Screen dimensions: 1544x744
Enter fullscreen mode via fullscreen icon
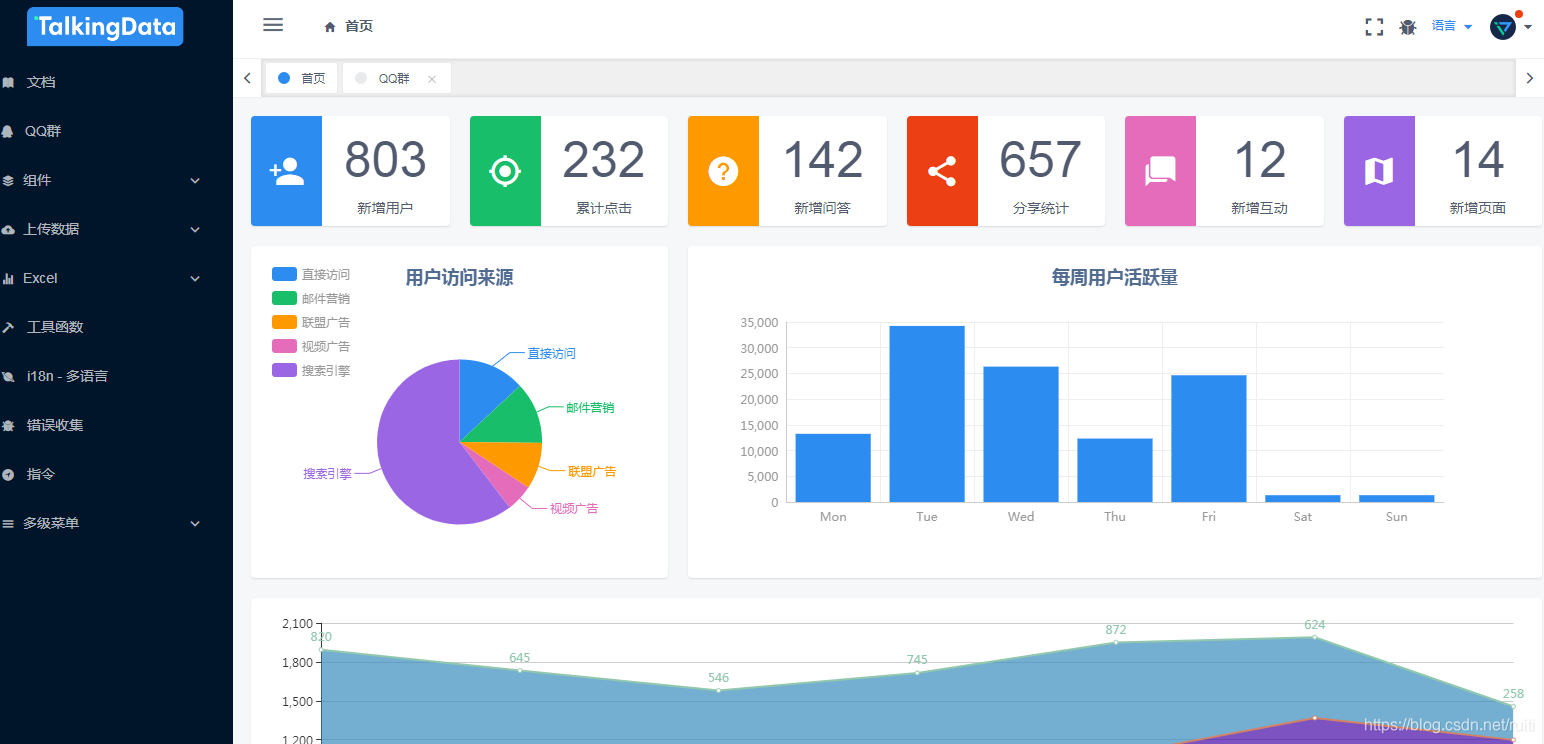(1374, 27)
